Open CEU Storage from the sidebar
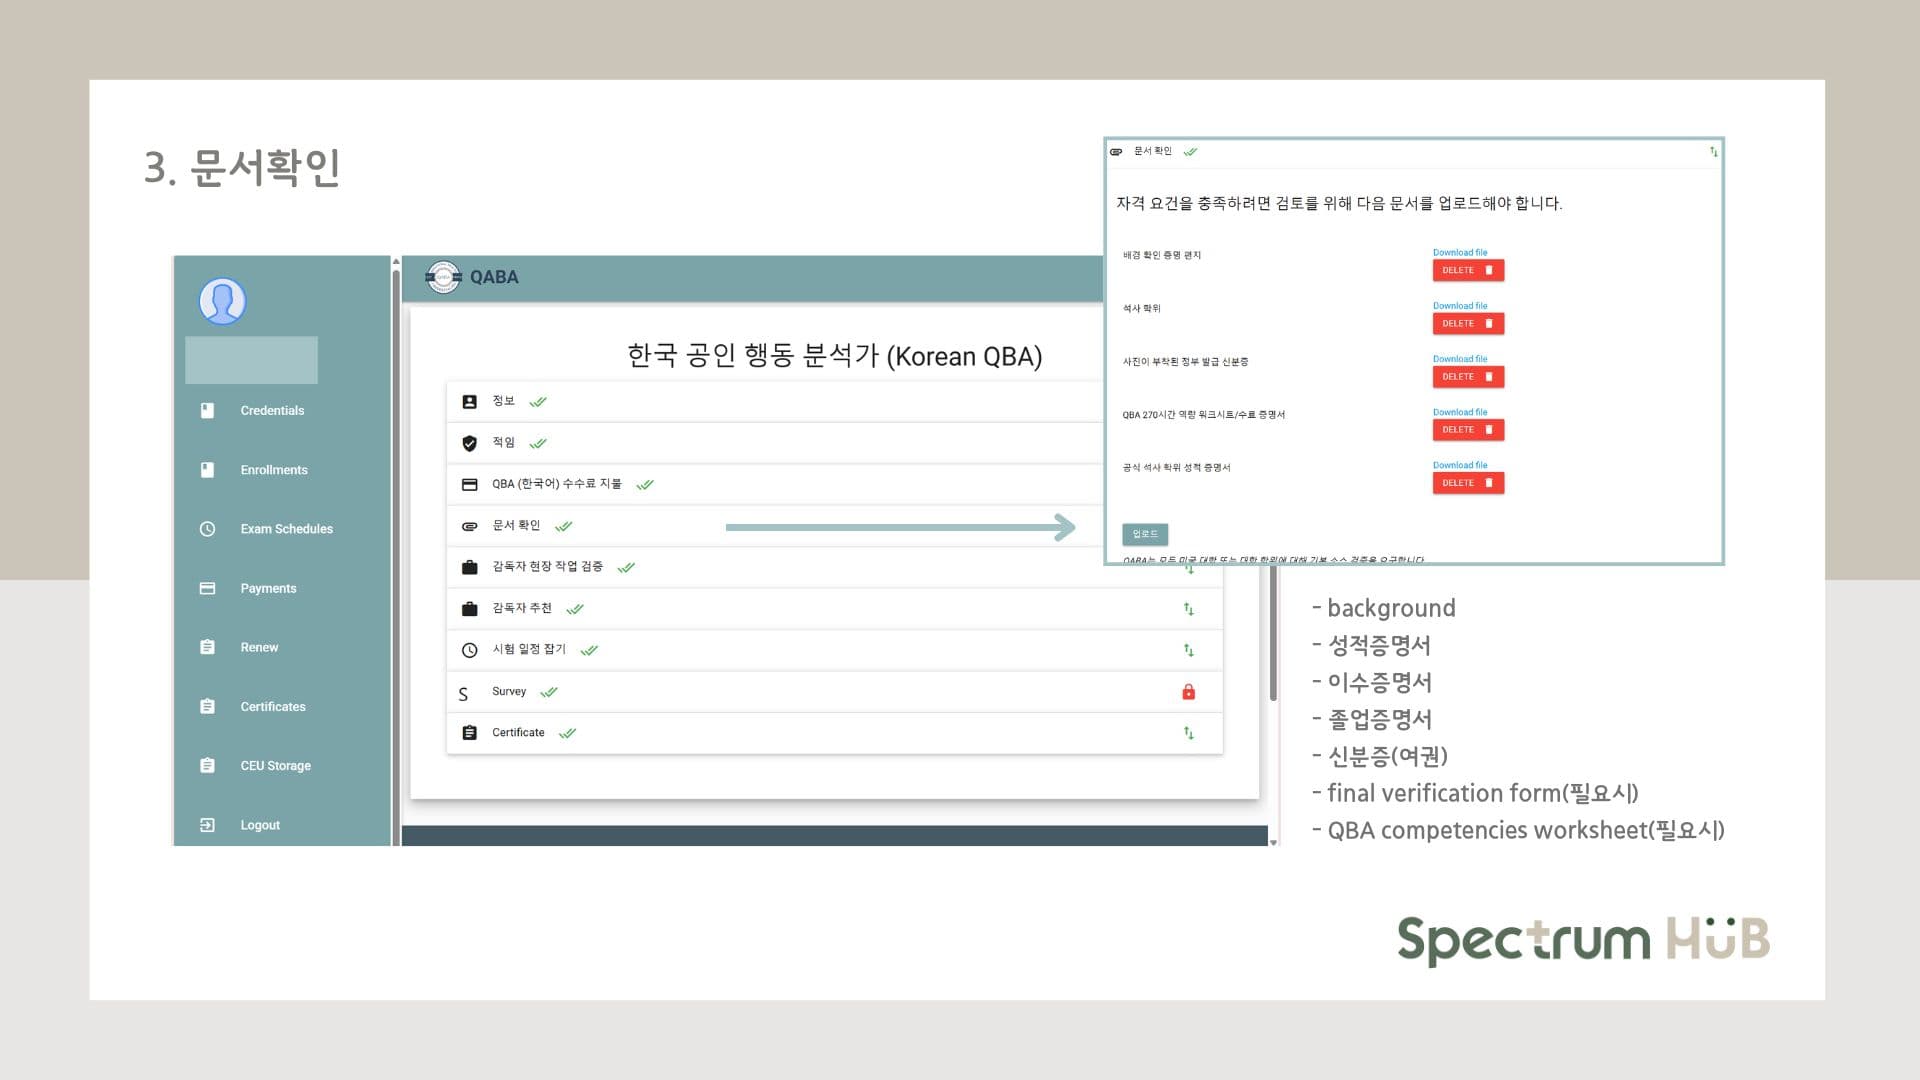 point(275,766)
